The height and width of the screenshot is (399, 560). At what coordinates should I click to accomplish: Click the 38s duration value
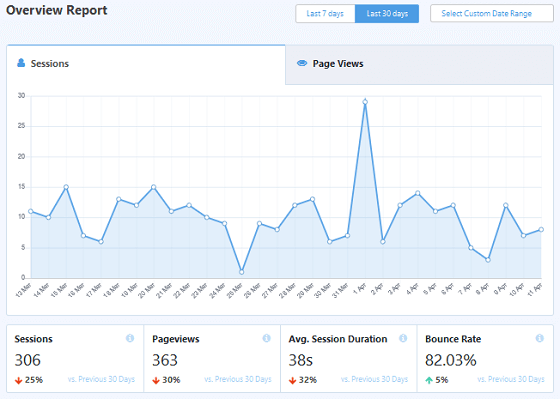(301, 360)
